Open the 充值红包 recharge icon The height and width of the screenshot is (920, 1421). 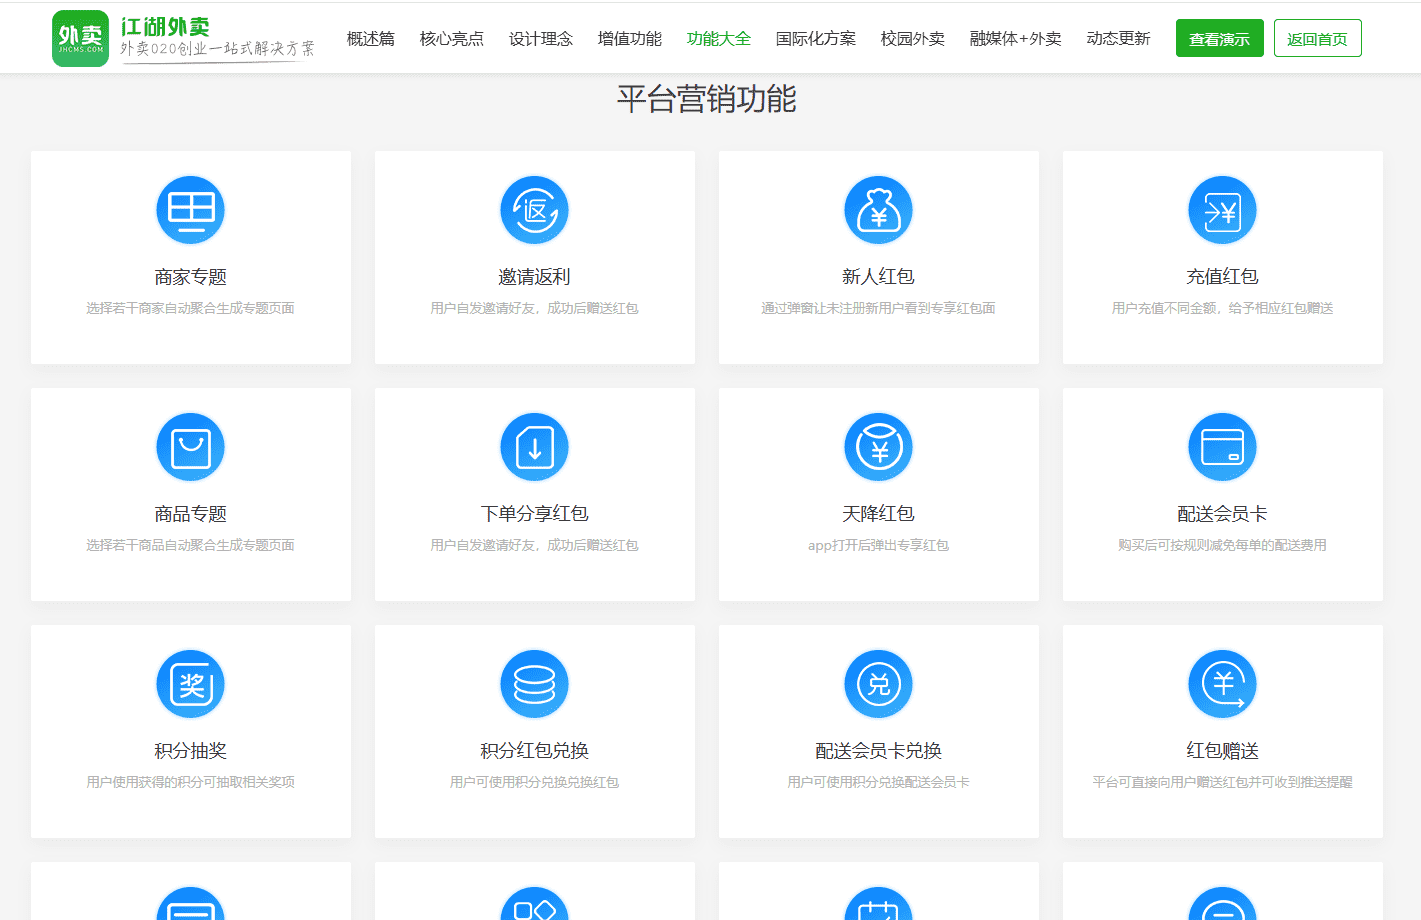click(x=1222, y=210)
